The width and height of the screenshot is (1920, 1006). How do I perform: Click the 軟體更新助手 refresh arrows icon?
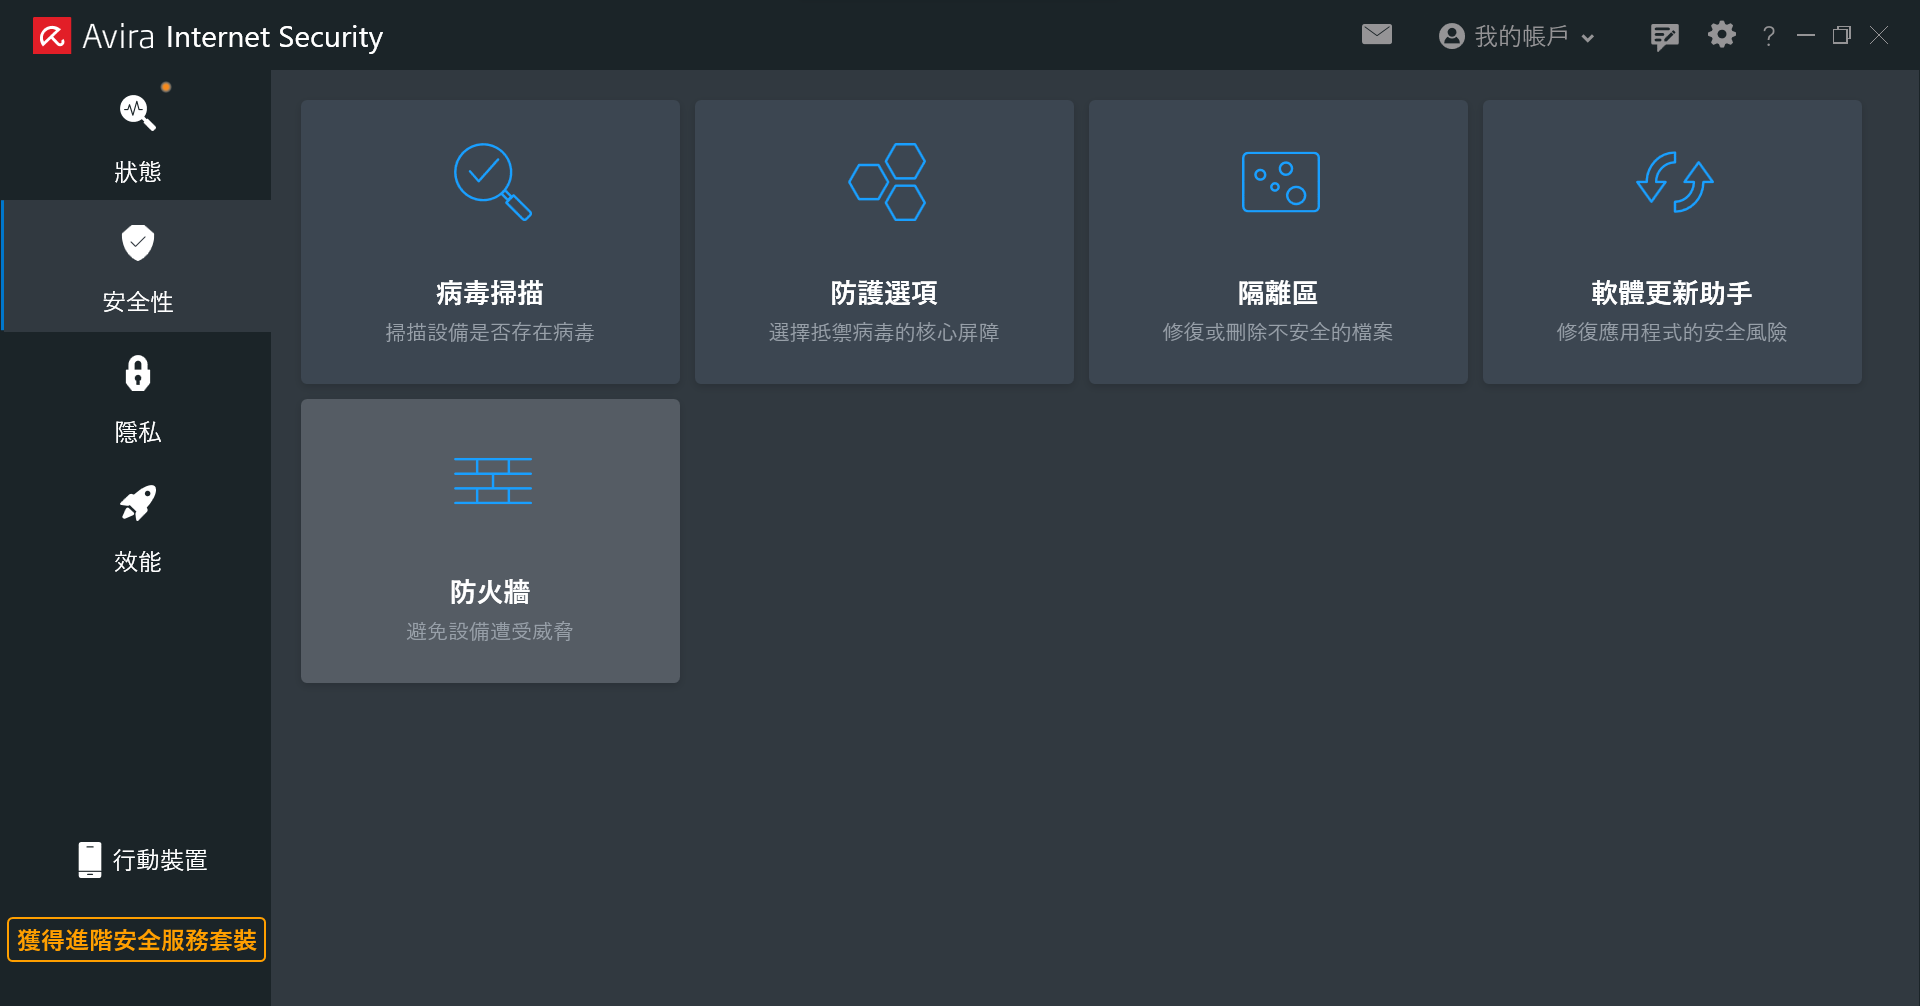tap(1675, 182)
